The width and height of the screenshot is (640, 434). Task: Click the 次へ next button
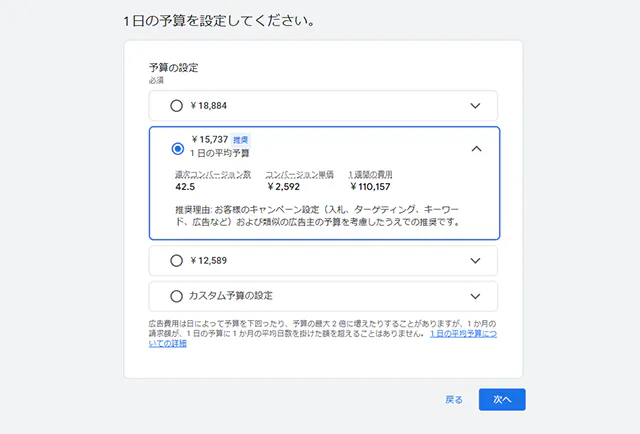click(x=502, y=399)
